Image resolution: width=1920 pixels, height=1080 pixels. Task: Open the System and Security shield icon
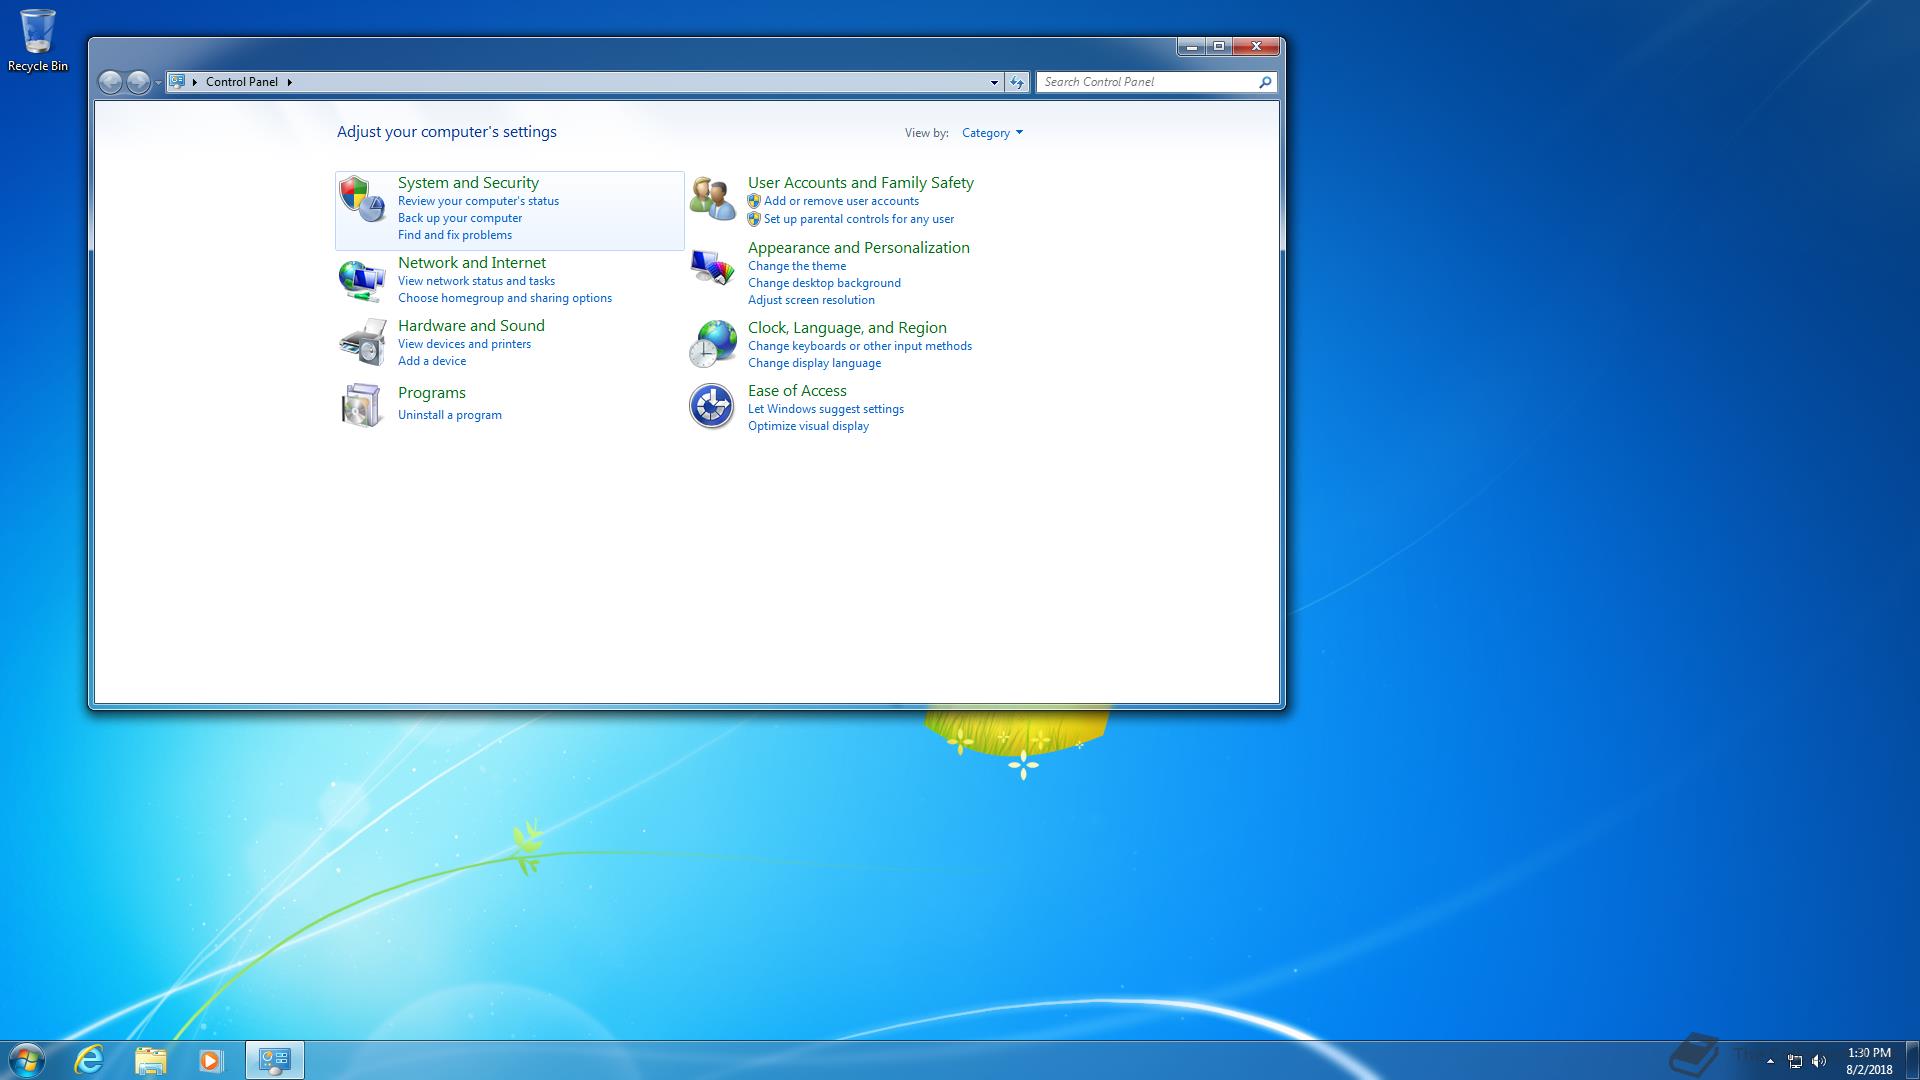tap(361, 198)
